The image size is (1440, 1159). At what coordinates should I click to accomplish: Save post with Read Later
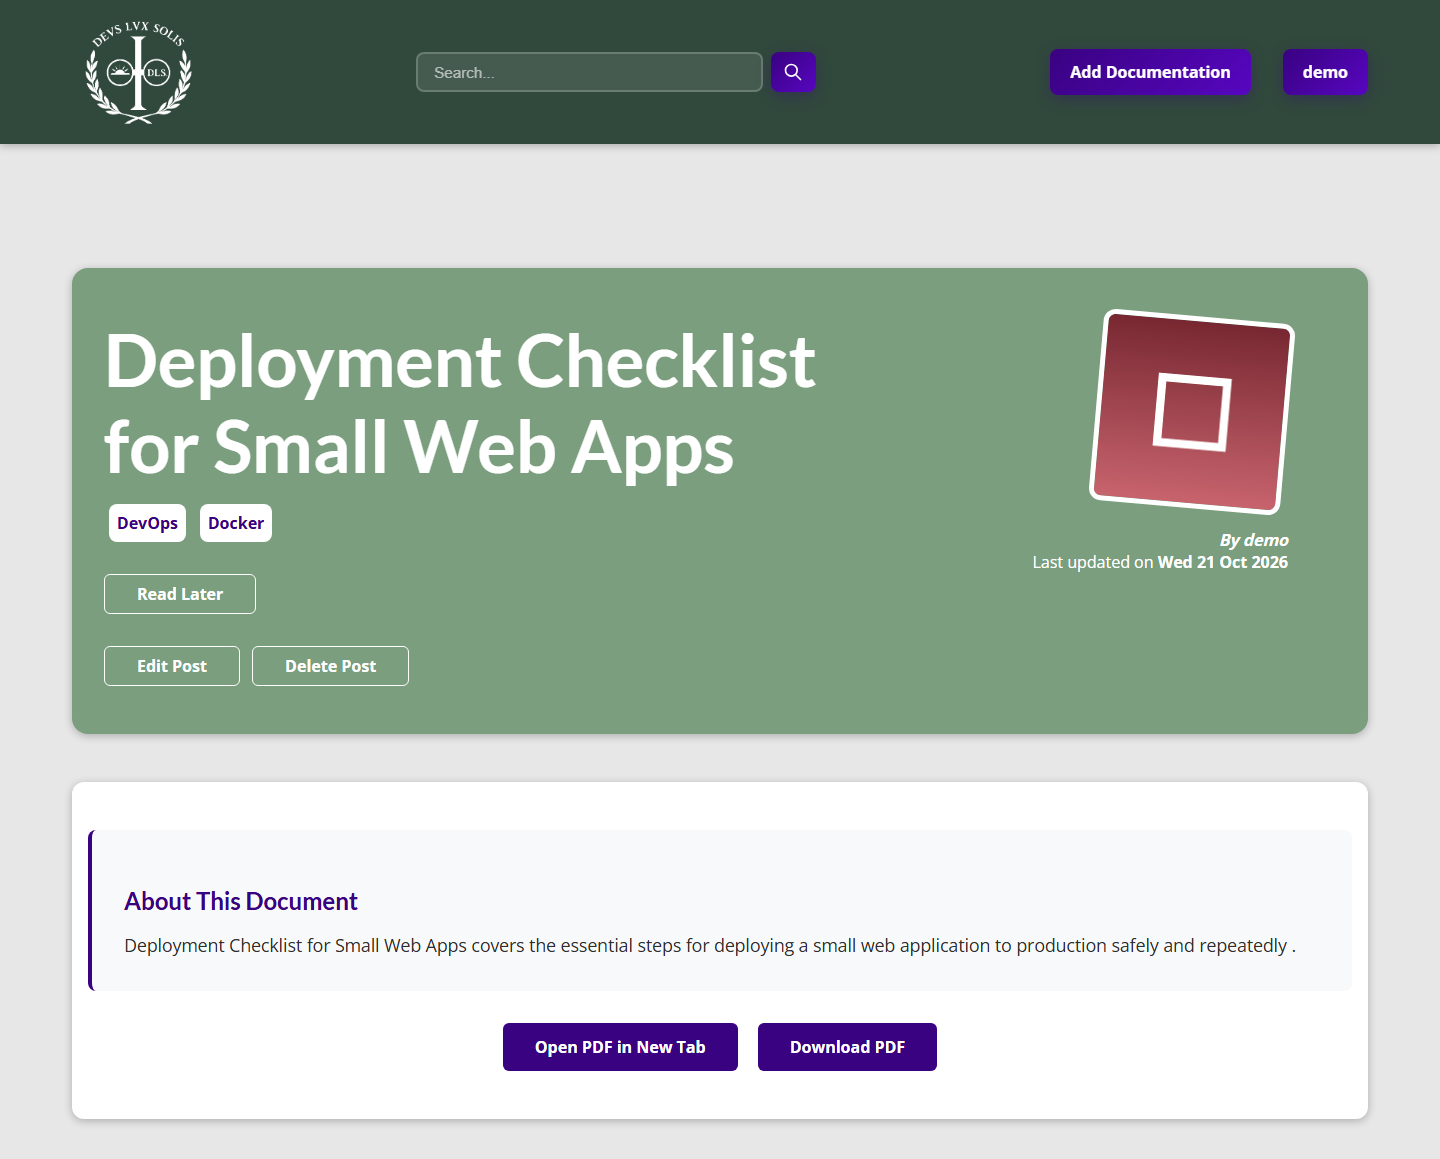[180, 594]
